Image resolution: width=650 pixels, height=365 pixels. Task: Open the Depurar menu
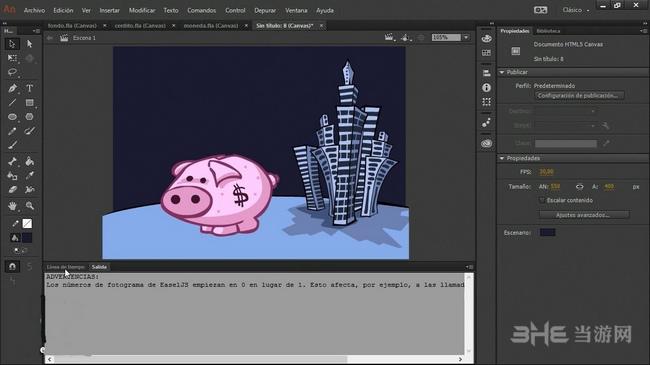[265, 10]
